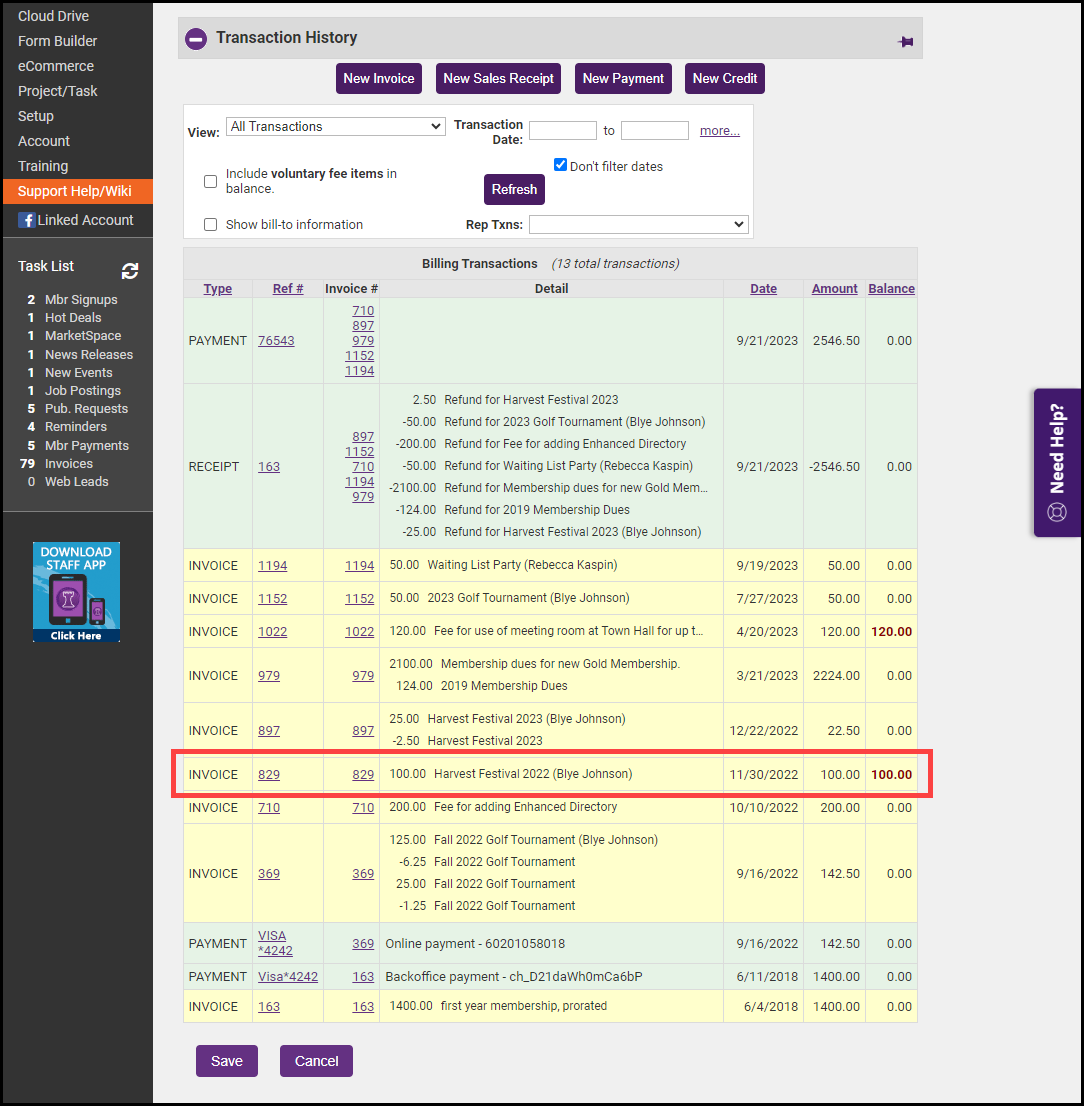The image size is (1084, 1106).
Task: Sort transactions by Date column
Action: pyautogui.click(x=763, y=289)
